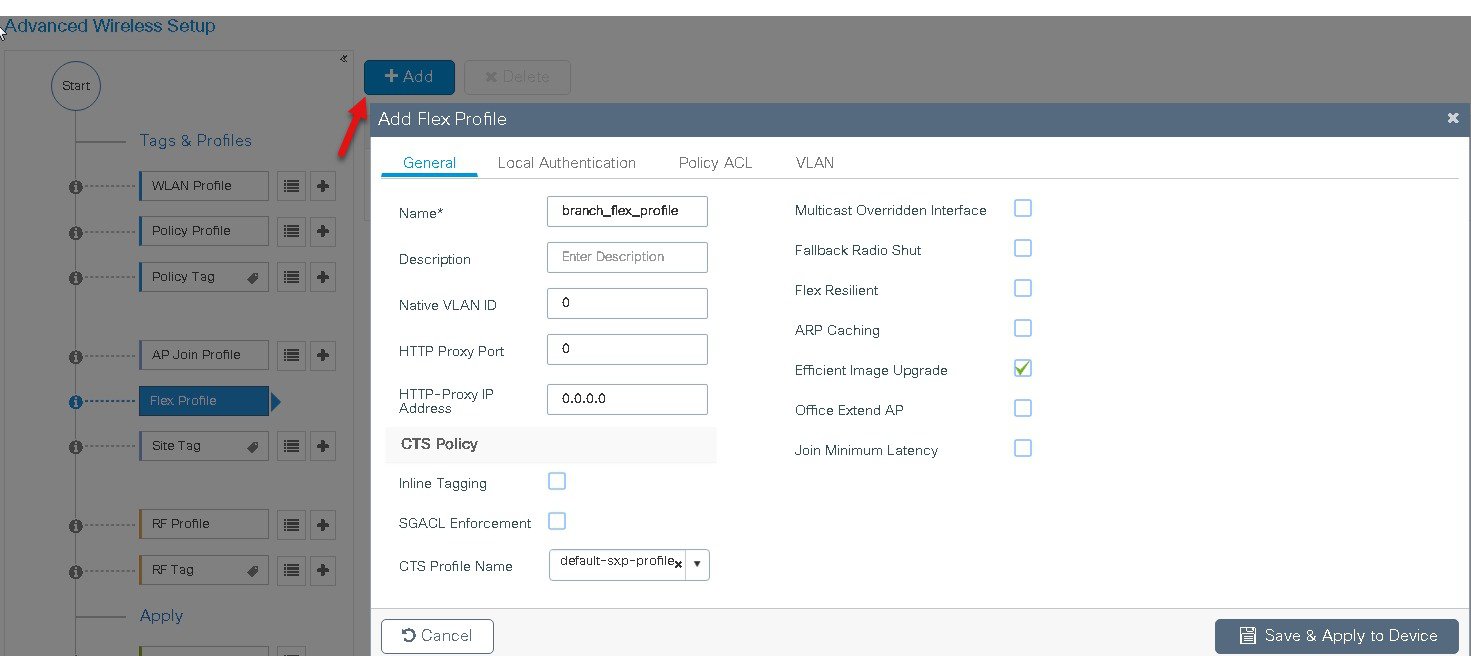Click info icon beside Policy Tag

(75, 278)
